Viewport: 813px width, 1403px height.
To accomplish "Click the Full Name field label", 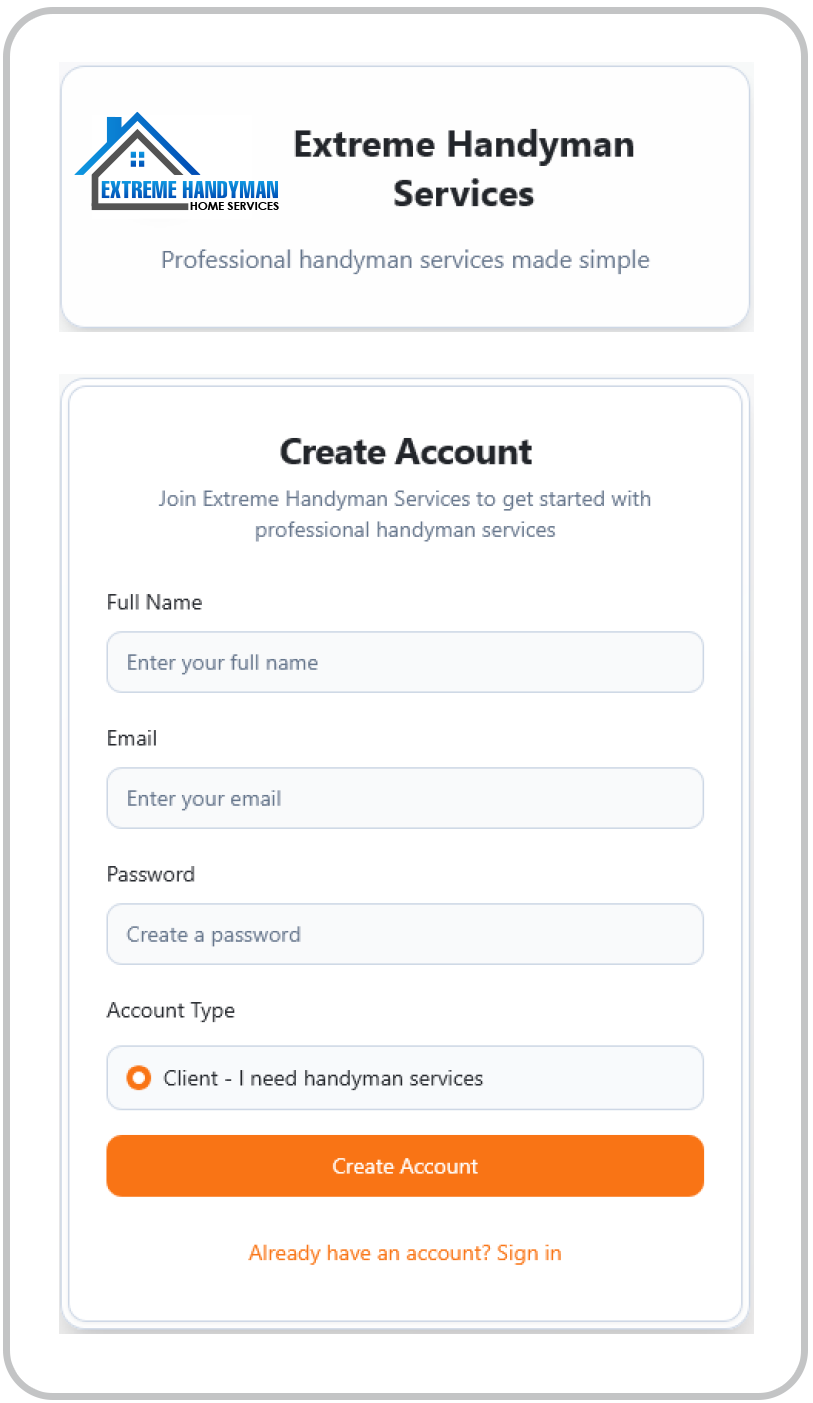I will 154,602.
